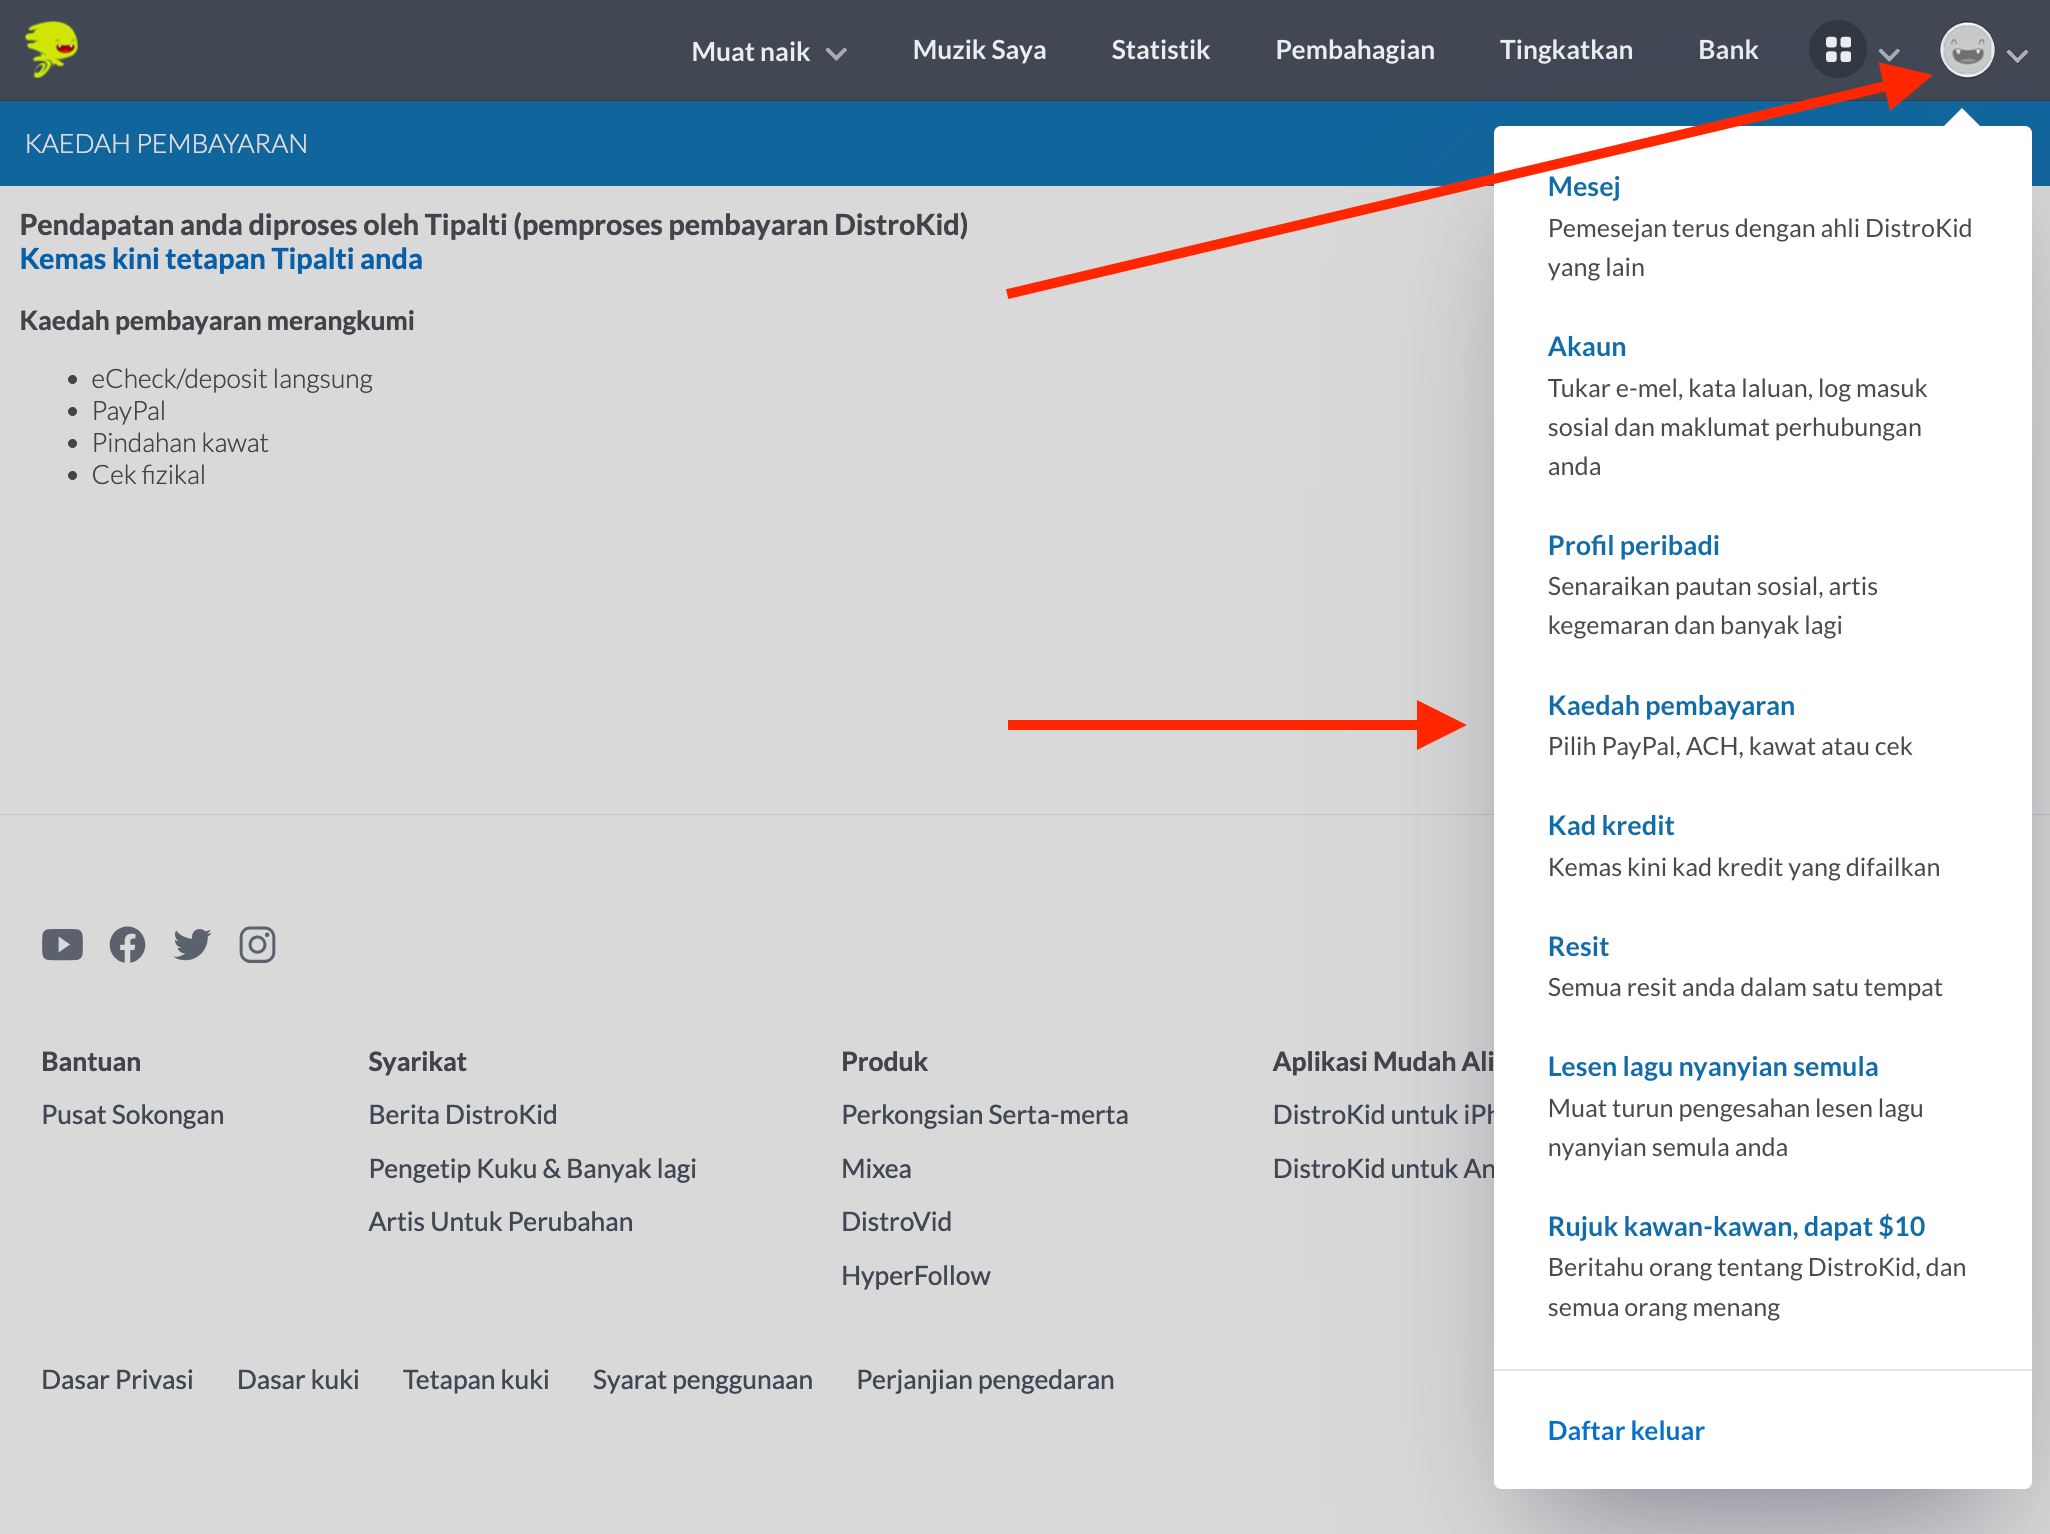
Task: Expand the Muat naik dropdown
Action: click(768, 51)
